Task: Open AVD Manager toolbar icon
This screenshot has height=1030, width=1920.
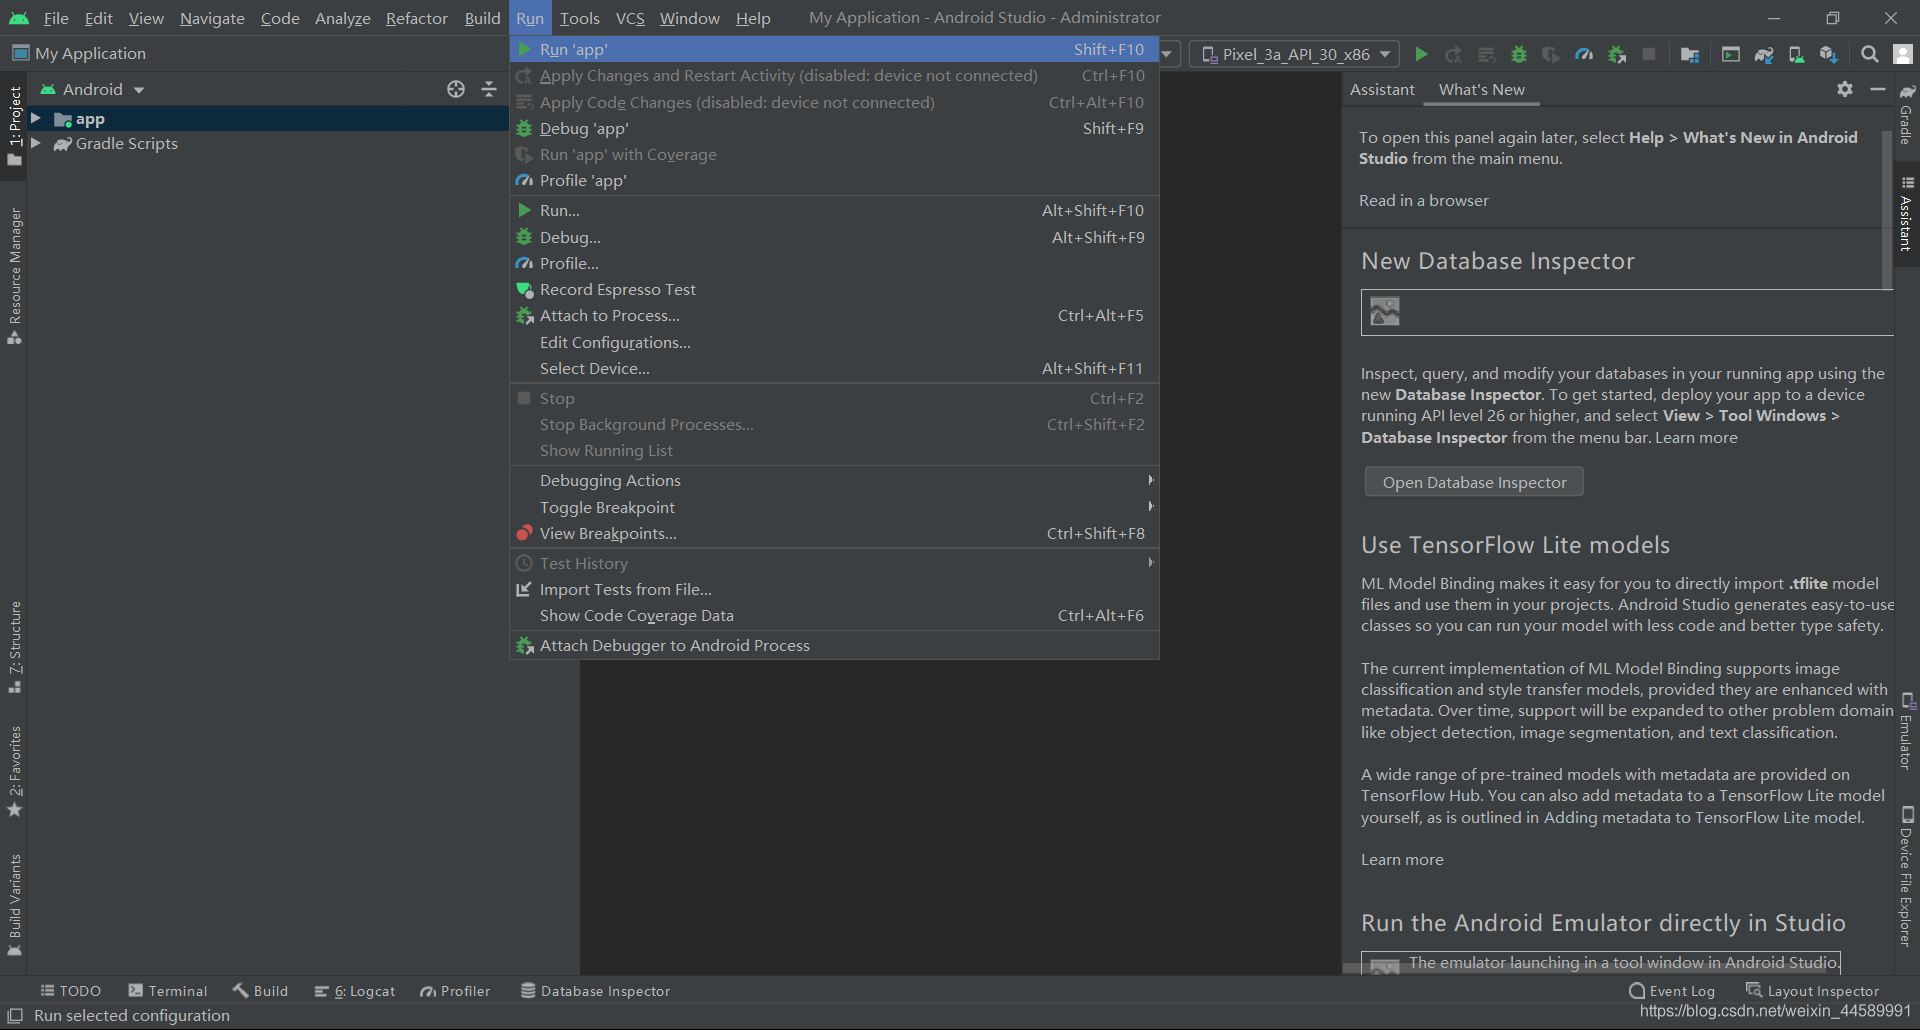Action: coord(1797,54)
